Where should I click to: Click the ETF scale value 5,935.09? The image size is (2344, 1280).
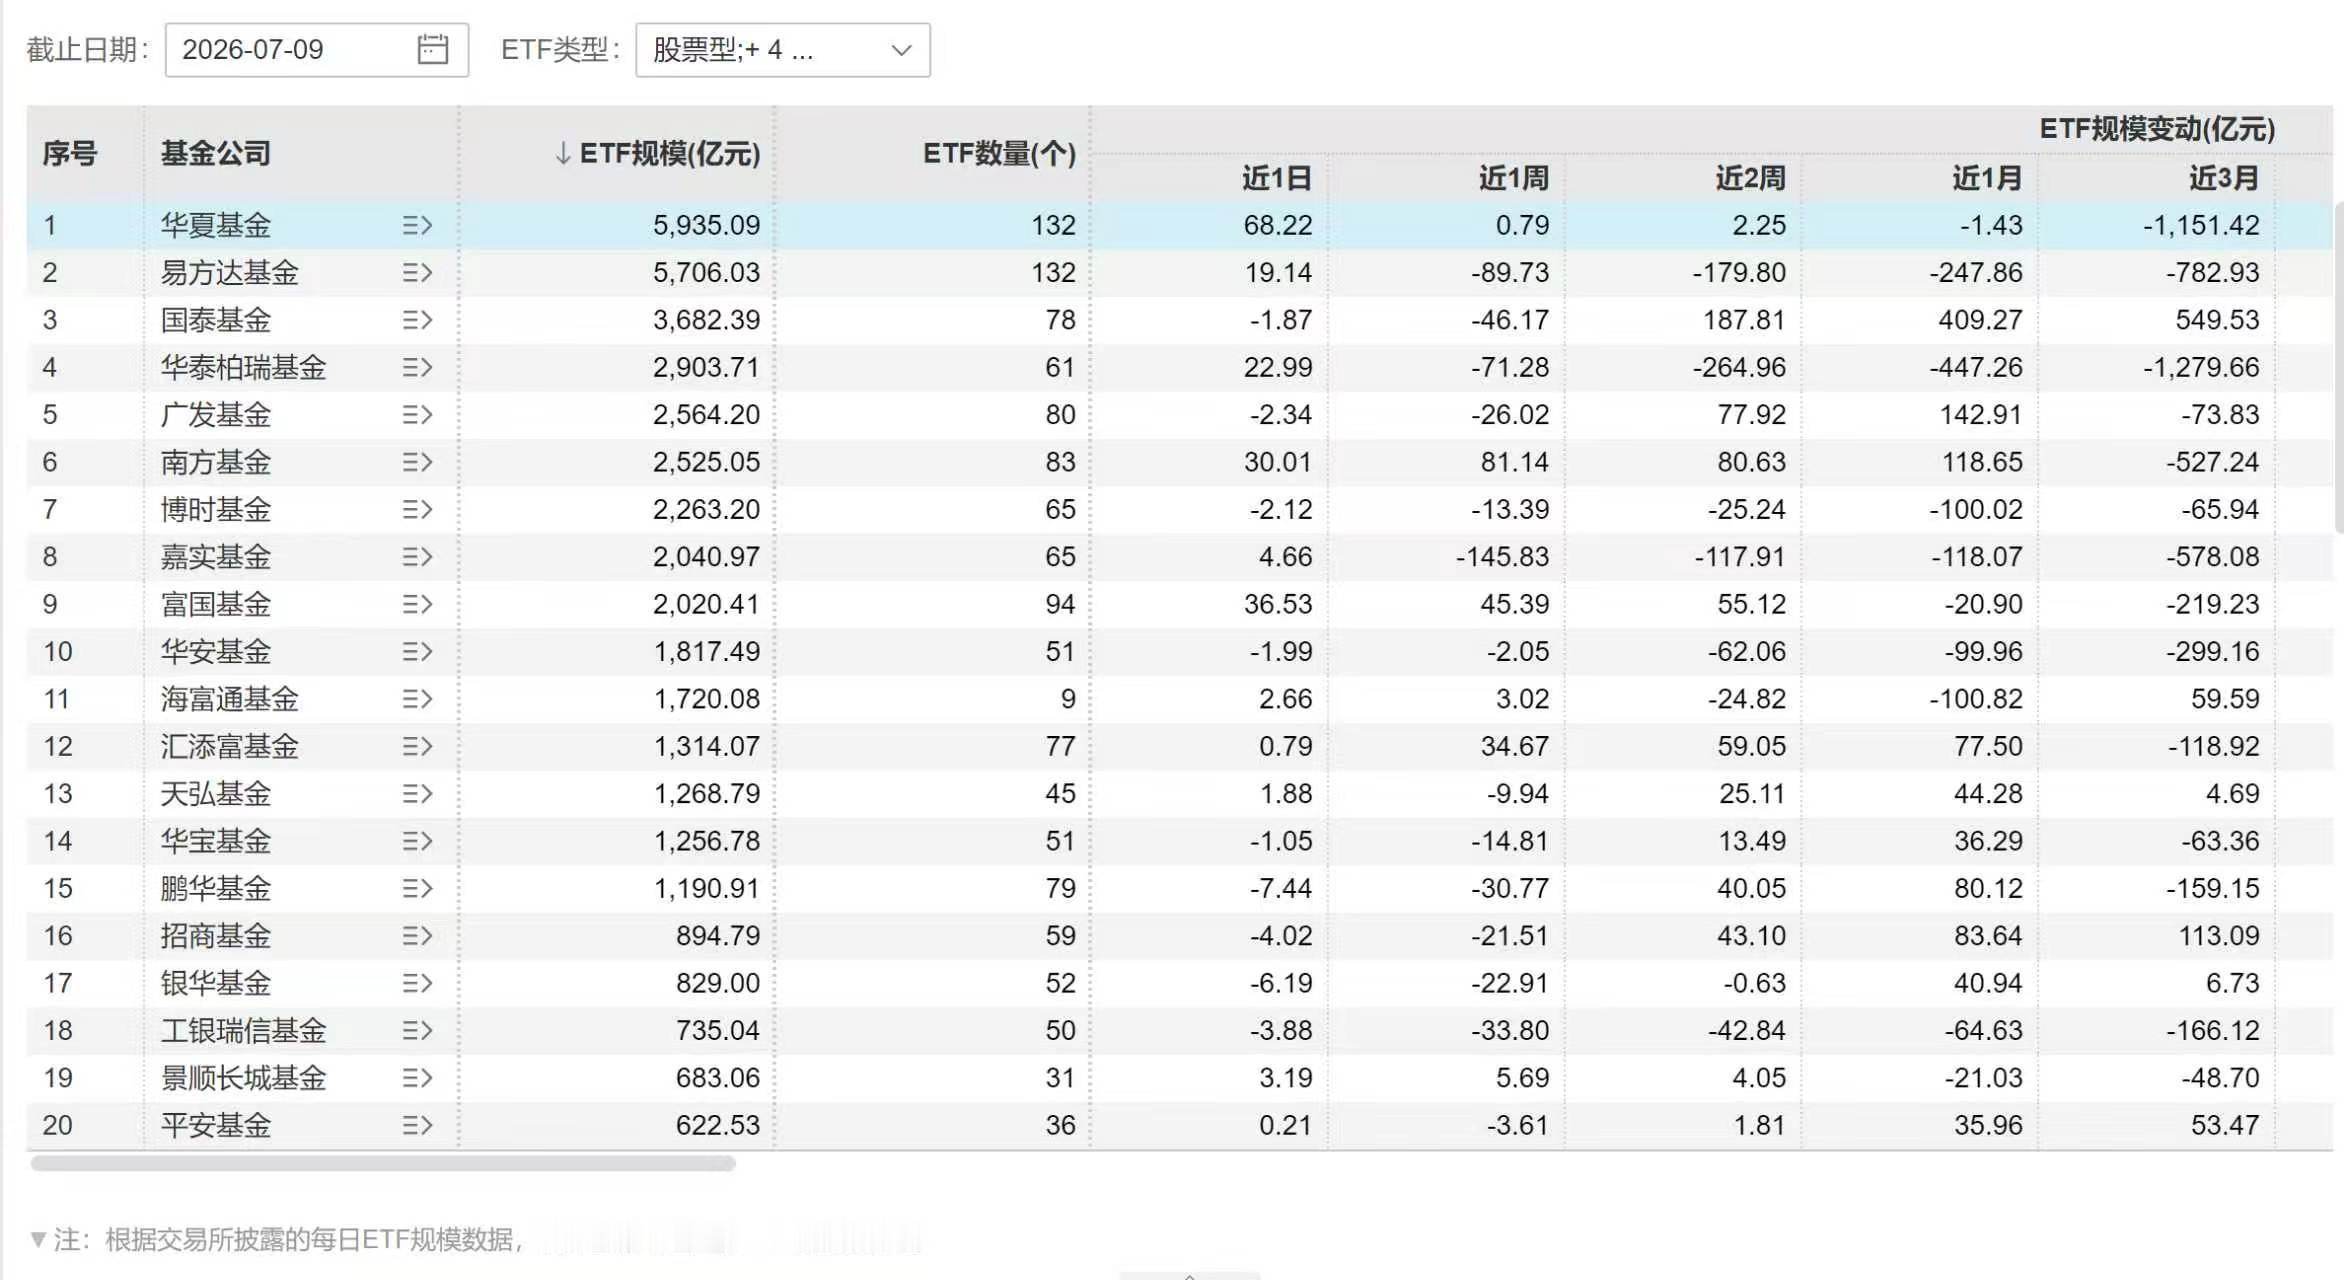706,225
